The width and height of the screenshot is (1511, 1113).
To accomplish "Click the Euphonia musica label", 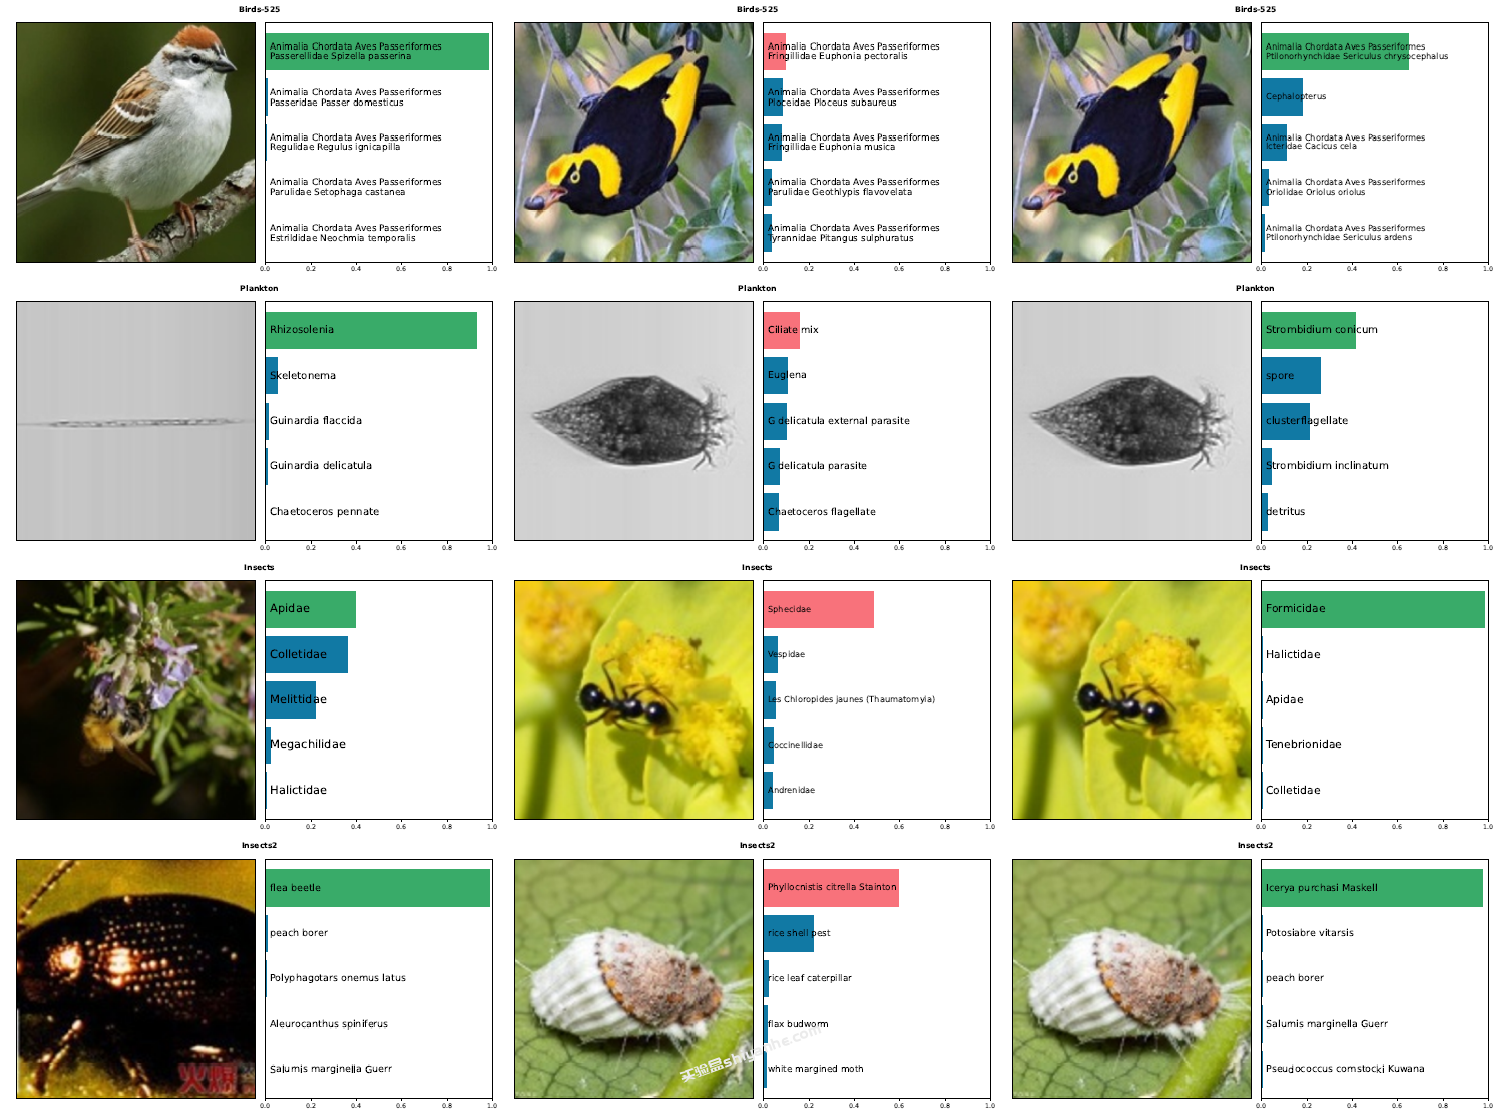I will 853,142.
